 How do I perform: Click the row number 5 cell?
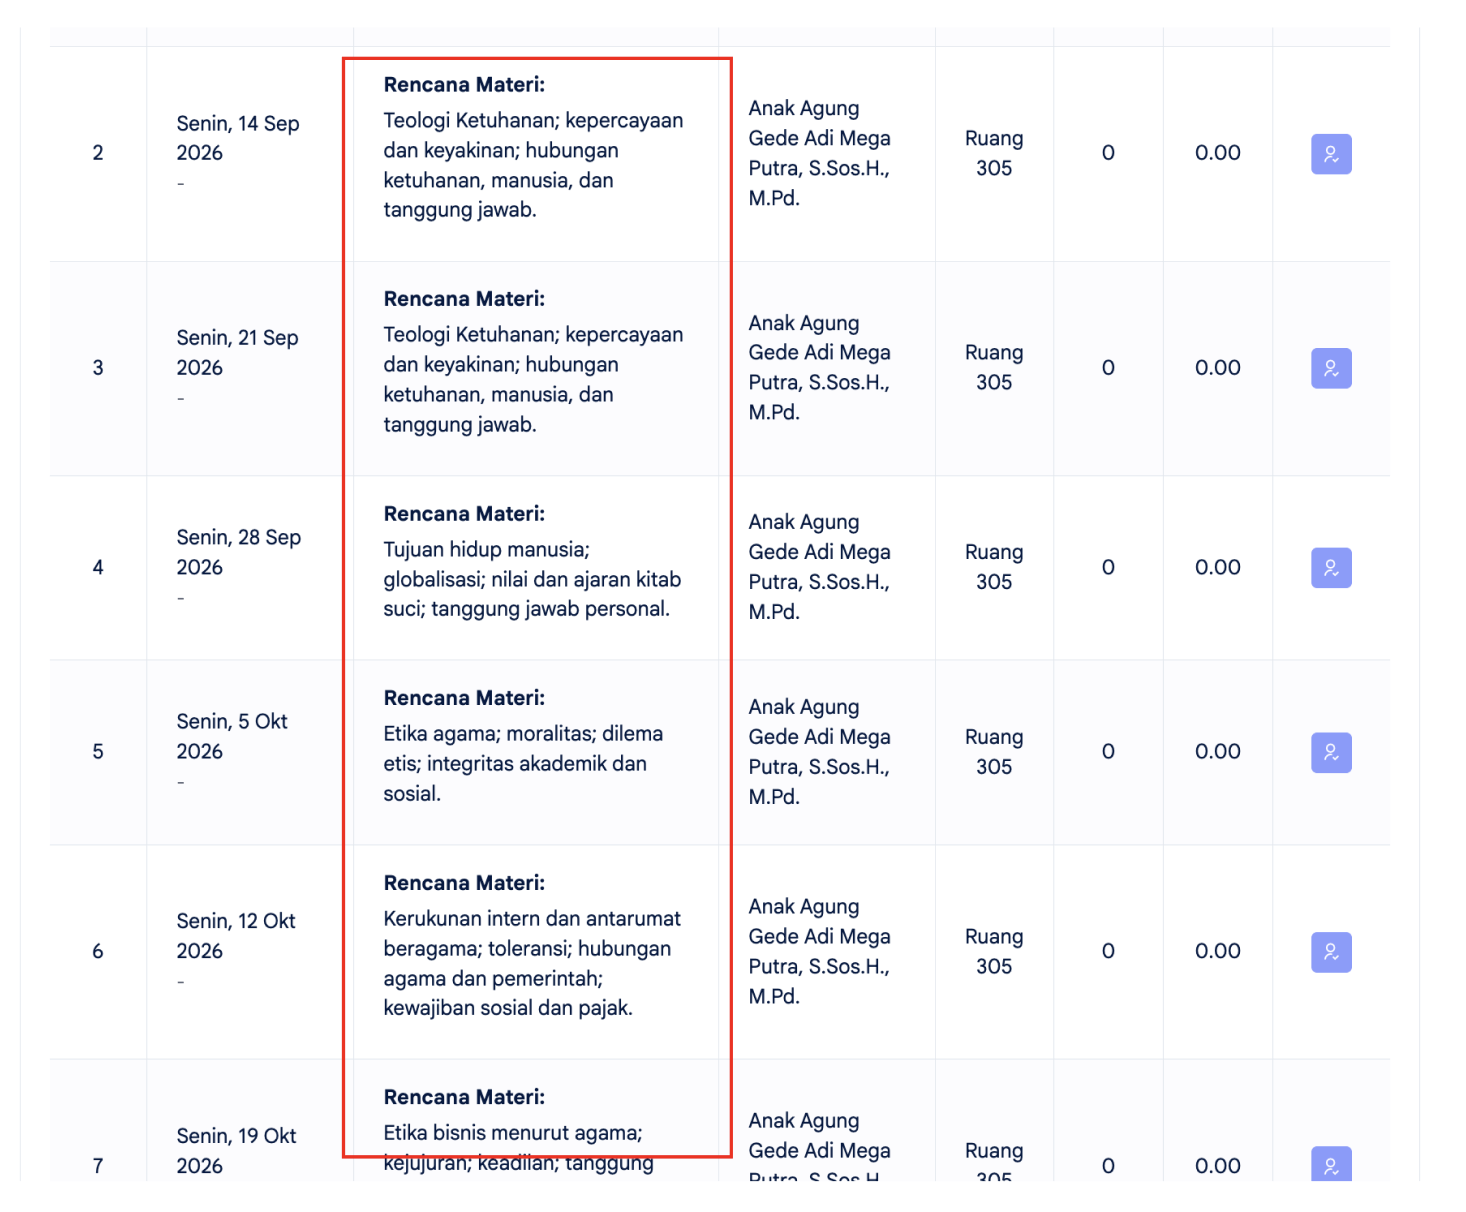[98, 751]
